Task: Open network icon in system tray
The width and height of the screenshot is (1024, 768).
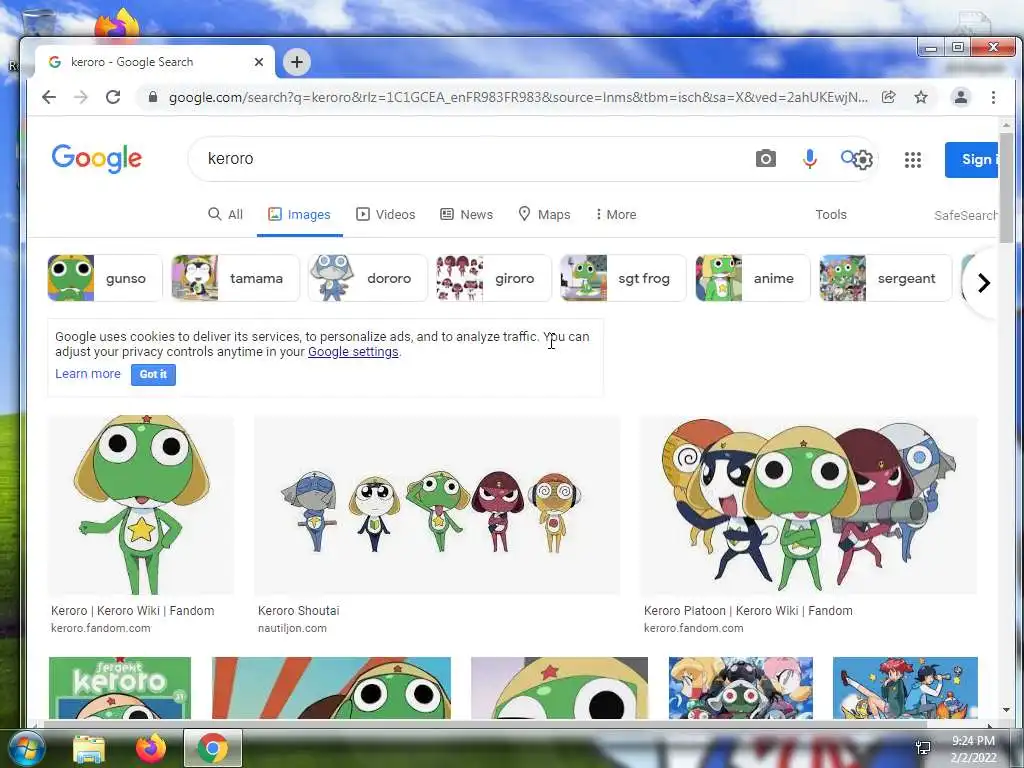Action: (923, 748)
